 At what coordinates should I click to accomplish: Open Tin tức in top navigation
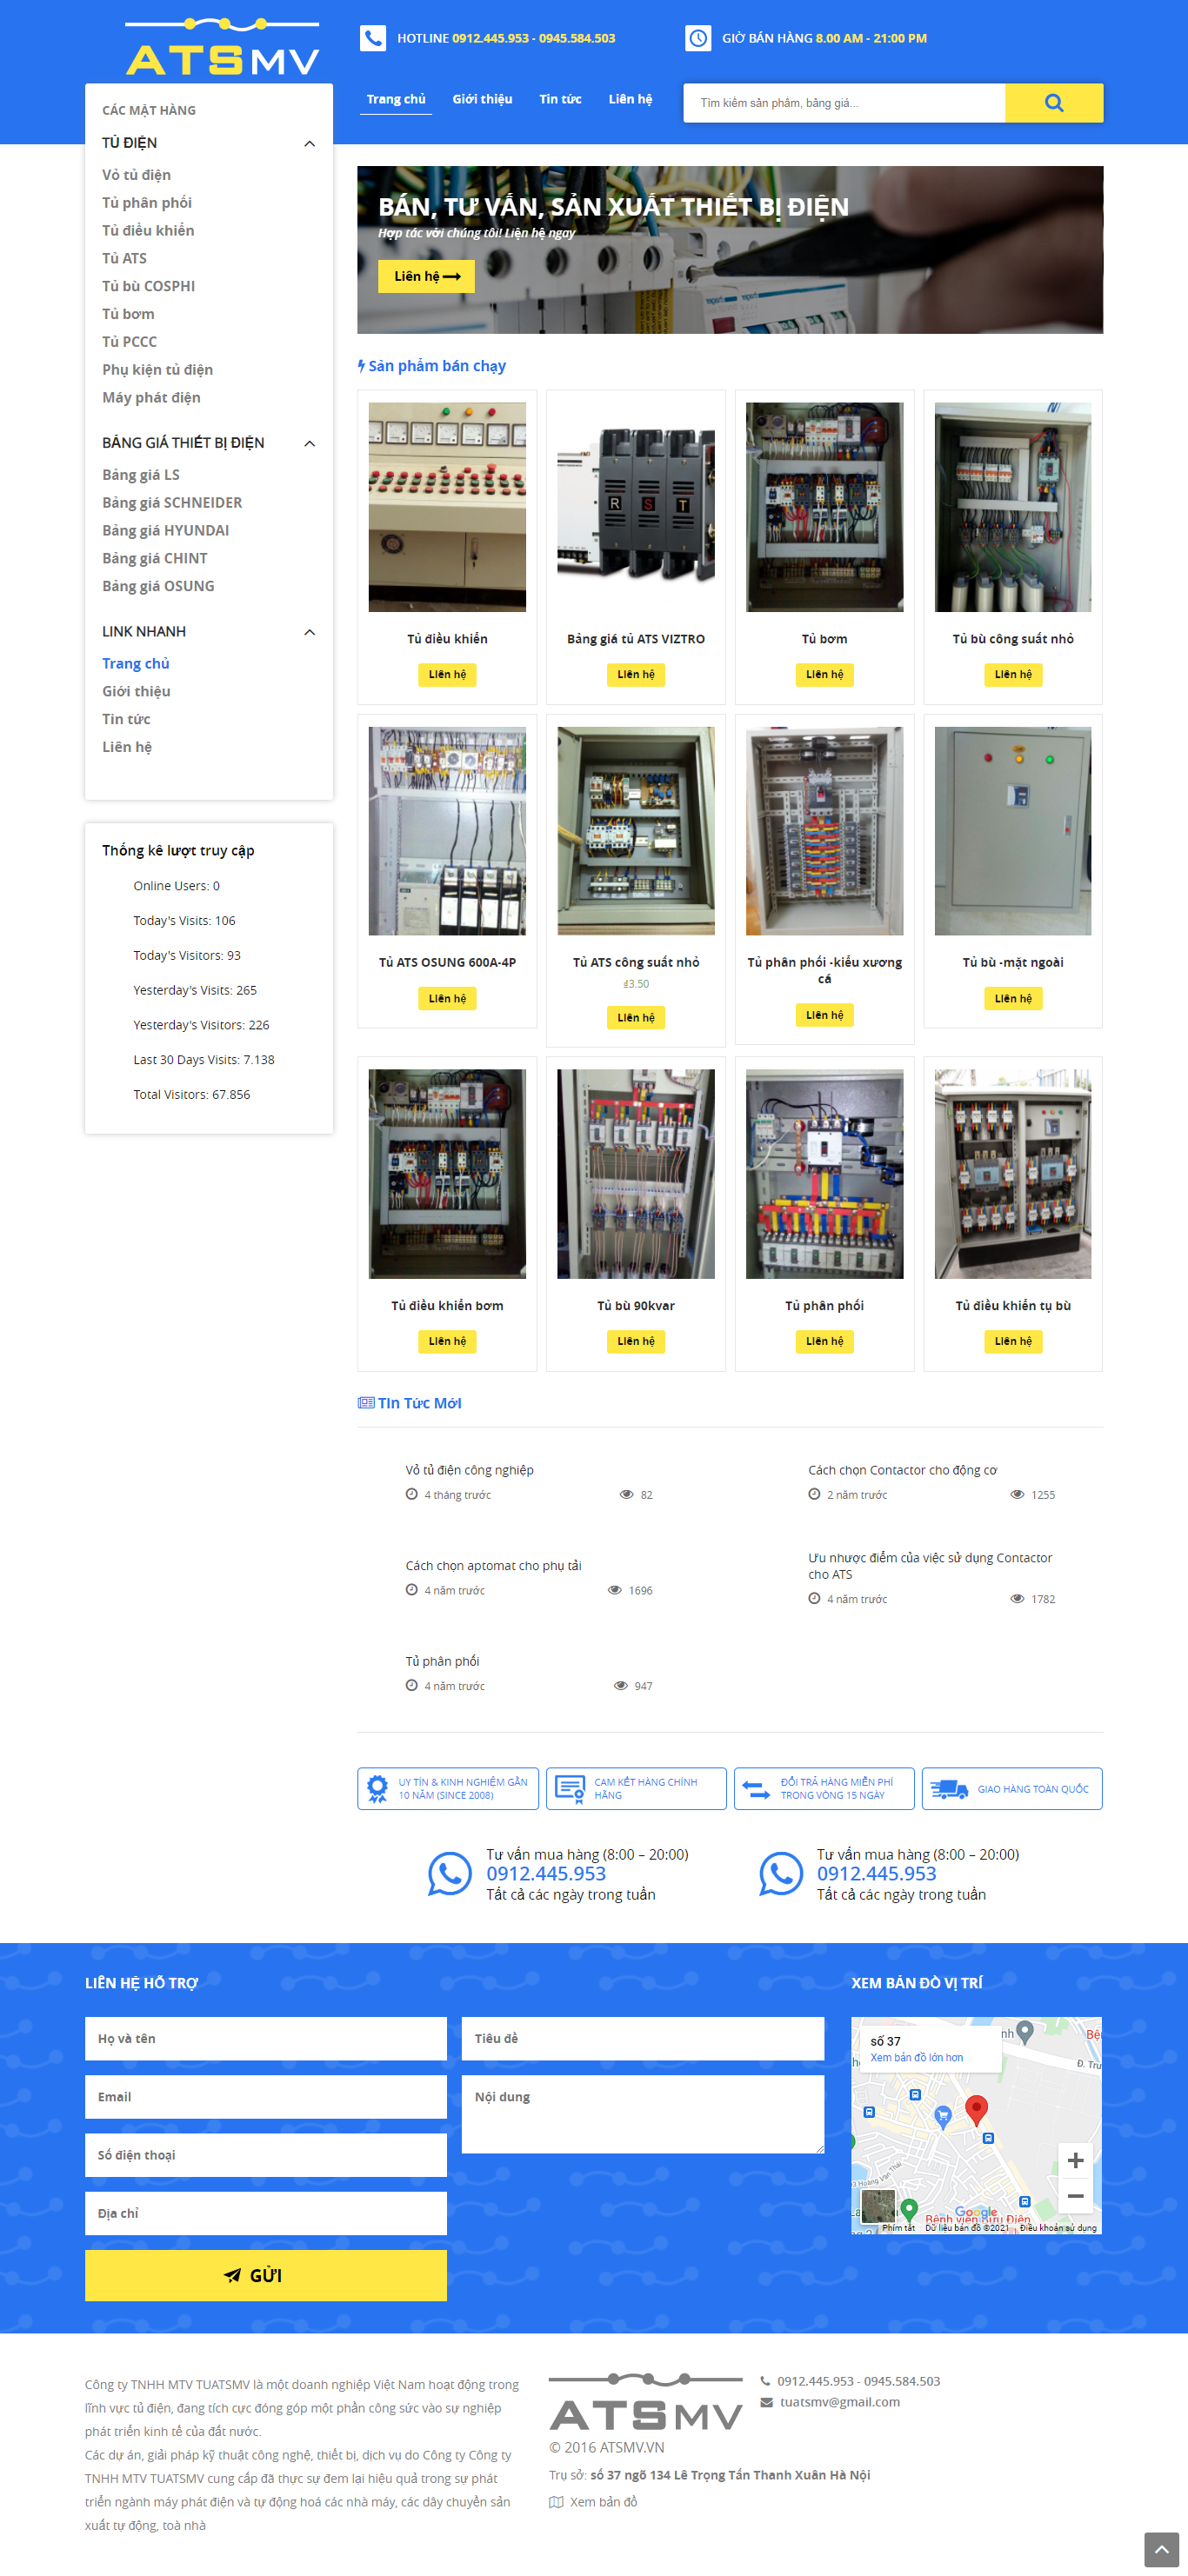tap(560, 99)
